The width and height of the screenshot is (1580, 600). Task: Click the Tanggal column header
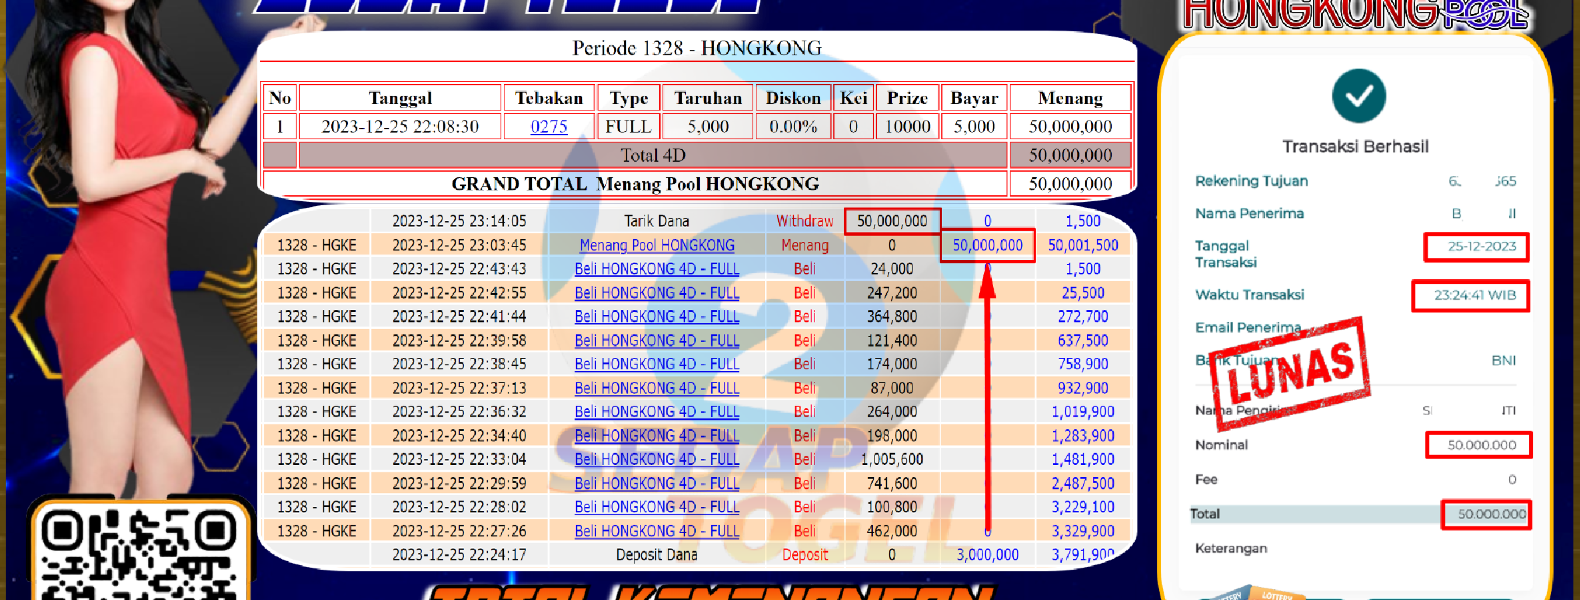click(x=400, y=98)
